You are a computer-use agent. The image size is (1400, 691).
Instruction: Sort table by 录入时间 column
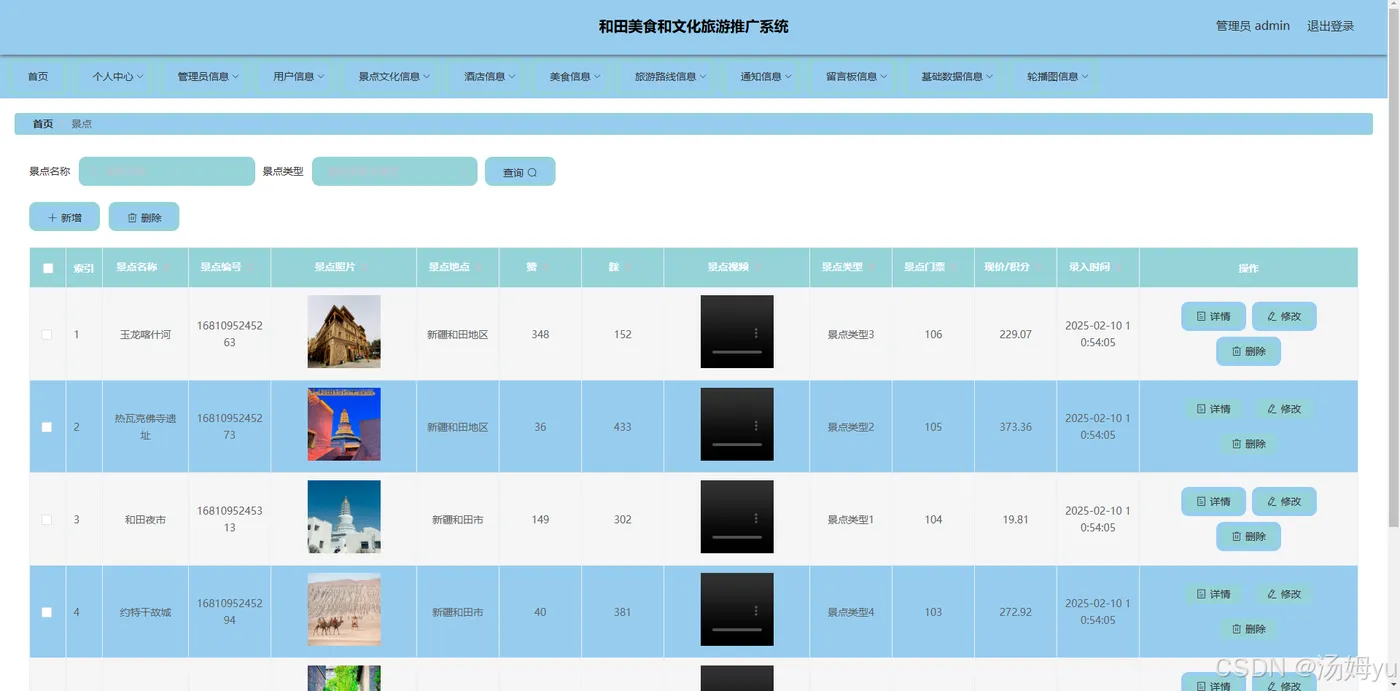pyautogui.click(x=1097, y=267)
